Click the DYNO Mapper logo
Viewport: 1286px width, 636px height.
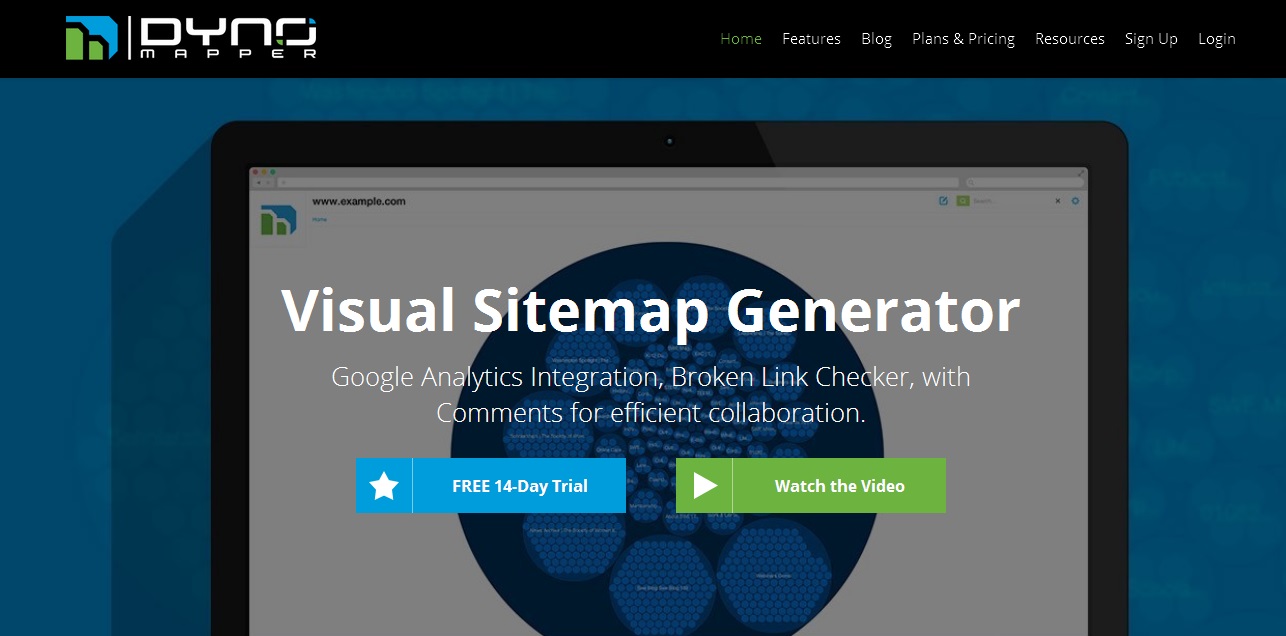(x=192, y=38)
